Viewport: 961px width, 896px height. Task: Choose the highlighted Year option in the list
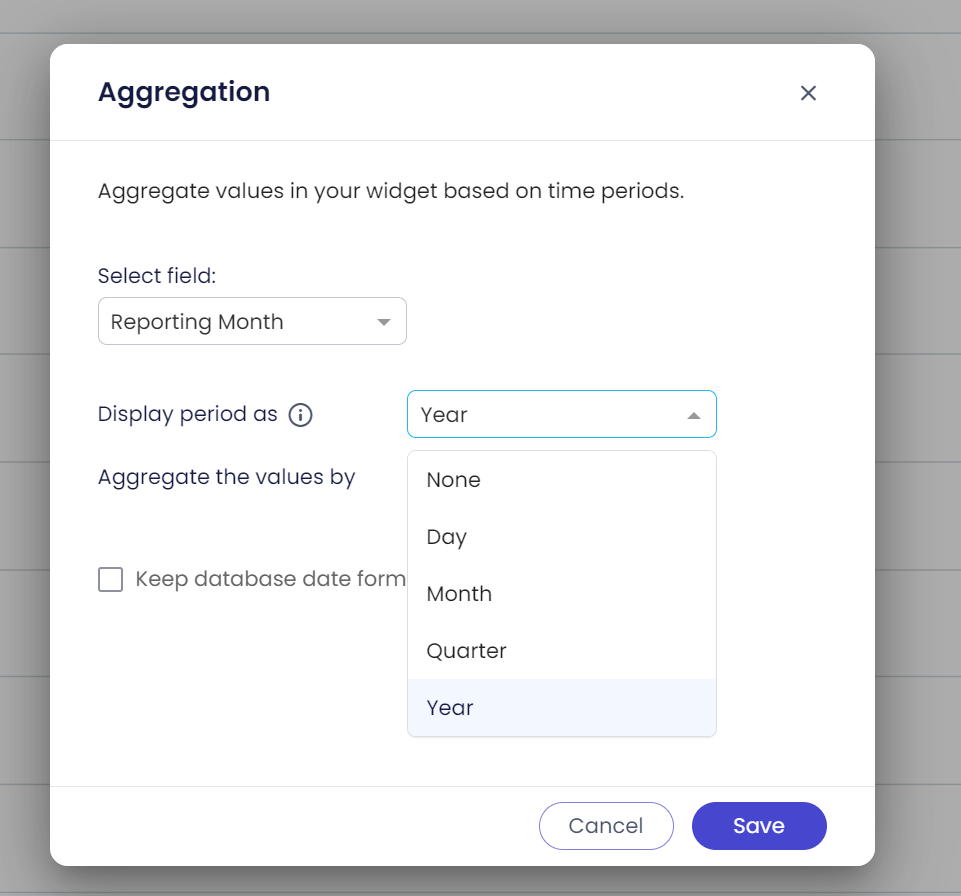(x=450, y=708)
